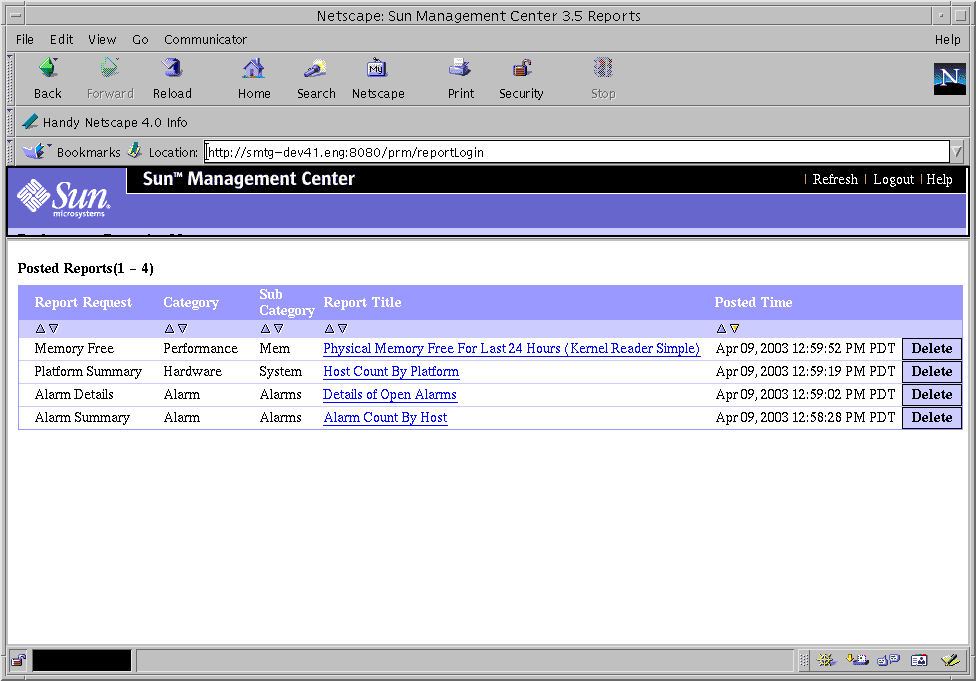Open the Edit menu

62,40
